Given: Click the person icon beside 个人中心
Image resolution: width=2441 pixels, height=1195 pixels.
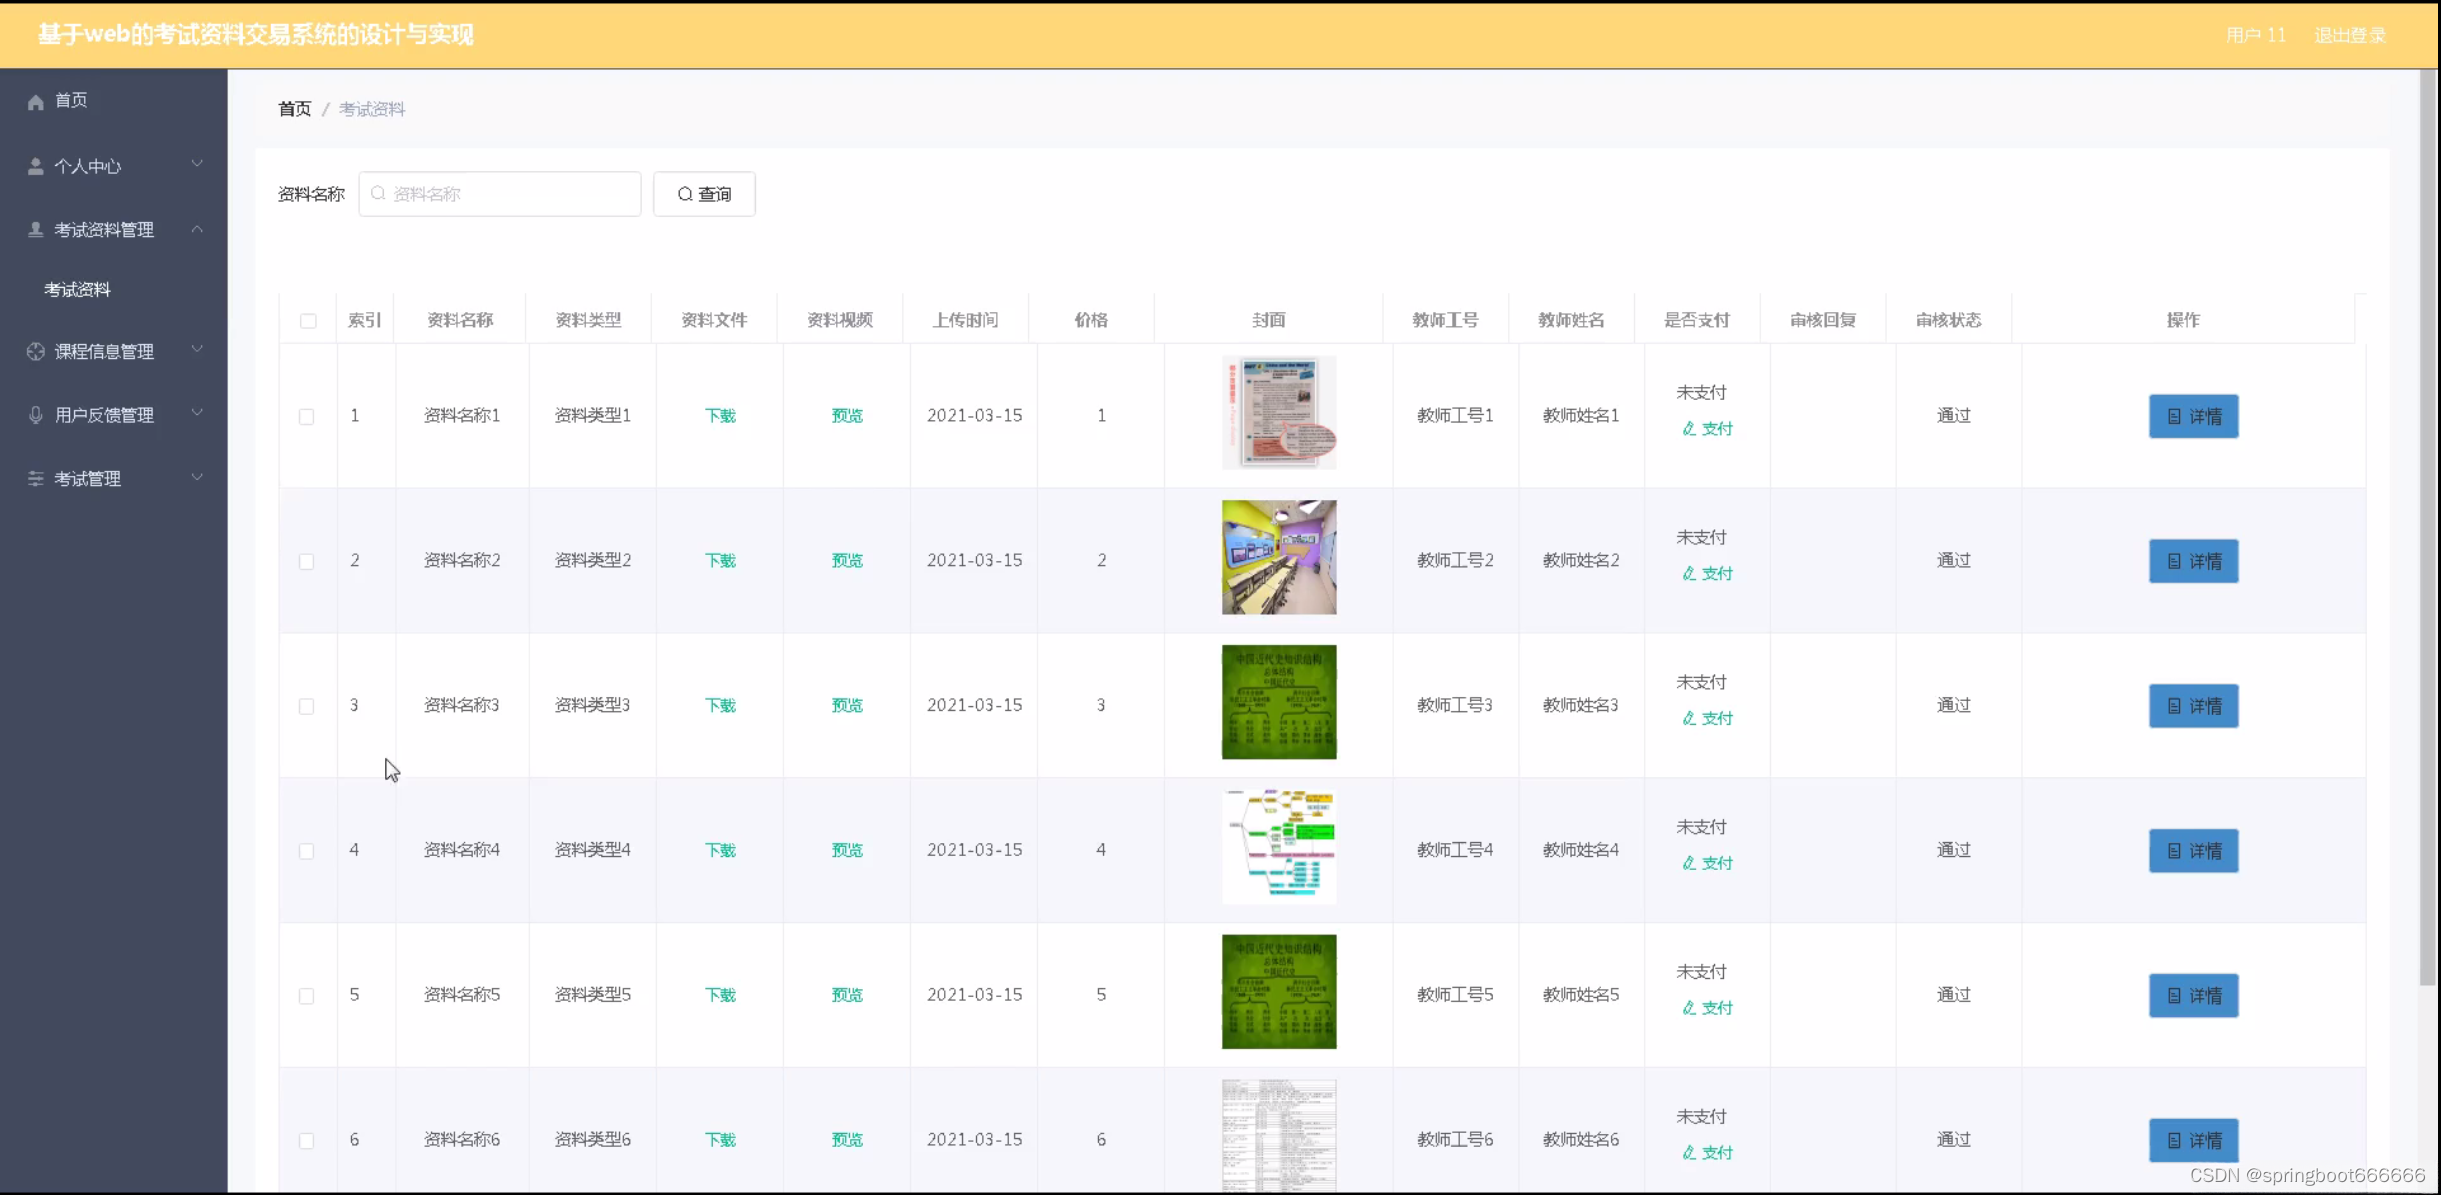Looking at the screenshot, I should coord(36,167).
